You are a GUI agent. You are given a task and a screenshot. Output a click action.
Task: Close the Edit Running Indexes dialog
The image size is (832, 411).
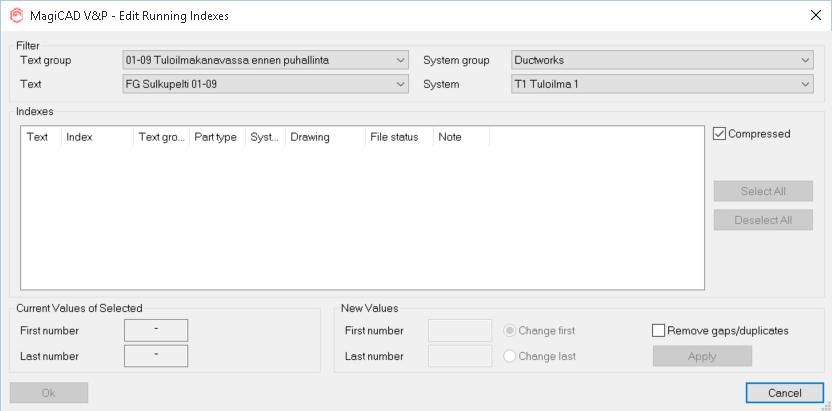click(x=816, y=15)
